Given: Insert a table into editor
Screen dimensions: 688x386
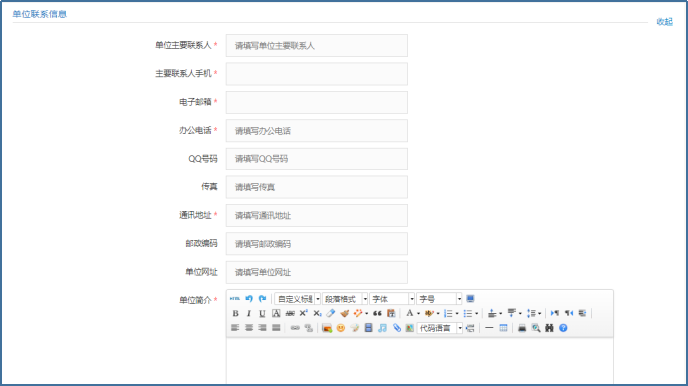Looking at the screenshot, I should 503,328.
